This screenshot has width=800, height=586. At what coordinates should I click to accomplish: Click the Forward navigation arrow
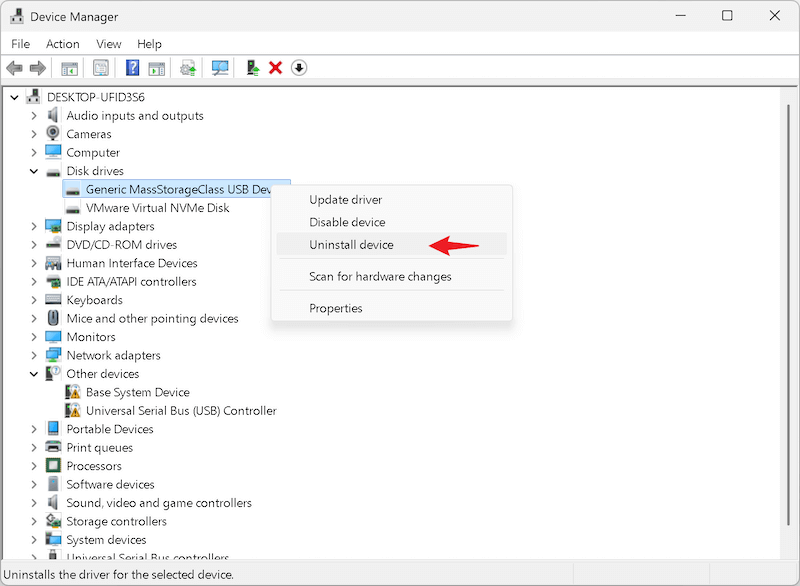click(x=38, y=67)
